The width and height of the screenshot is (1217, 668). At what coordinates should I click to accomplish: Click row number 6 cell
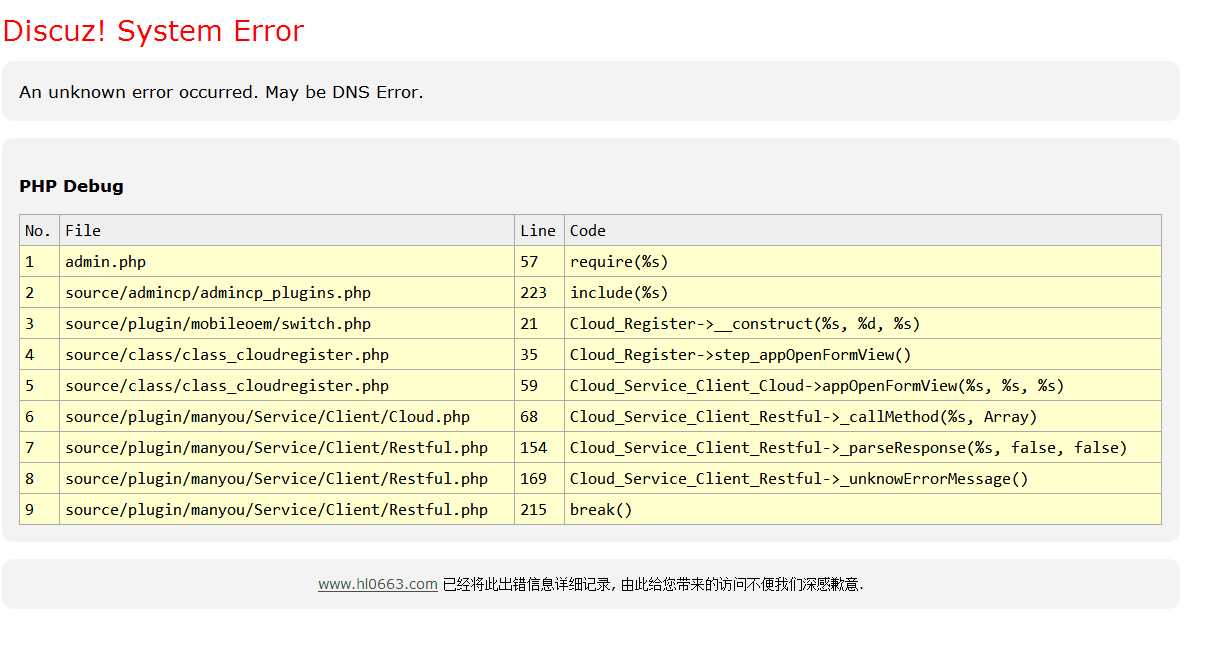pyautogui.click(x=40, y=417)
